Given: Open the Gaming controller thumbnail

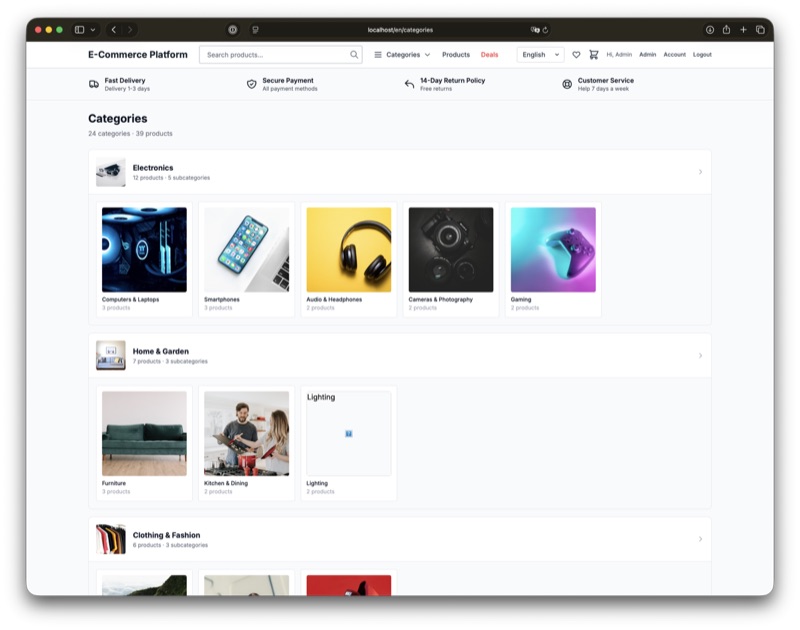Looking at the screenshot, I should click(553, 250).
